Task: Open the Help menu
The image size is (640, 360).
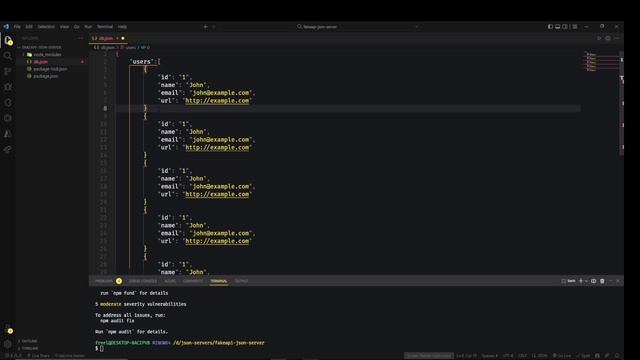Action: (x=122, y=27)
